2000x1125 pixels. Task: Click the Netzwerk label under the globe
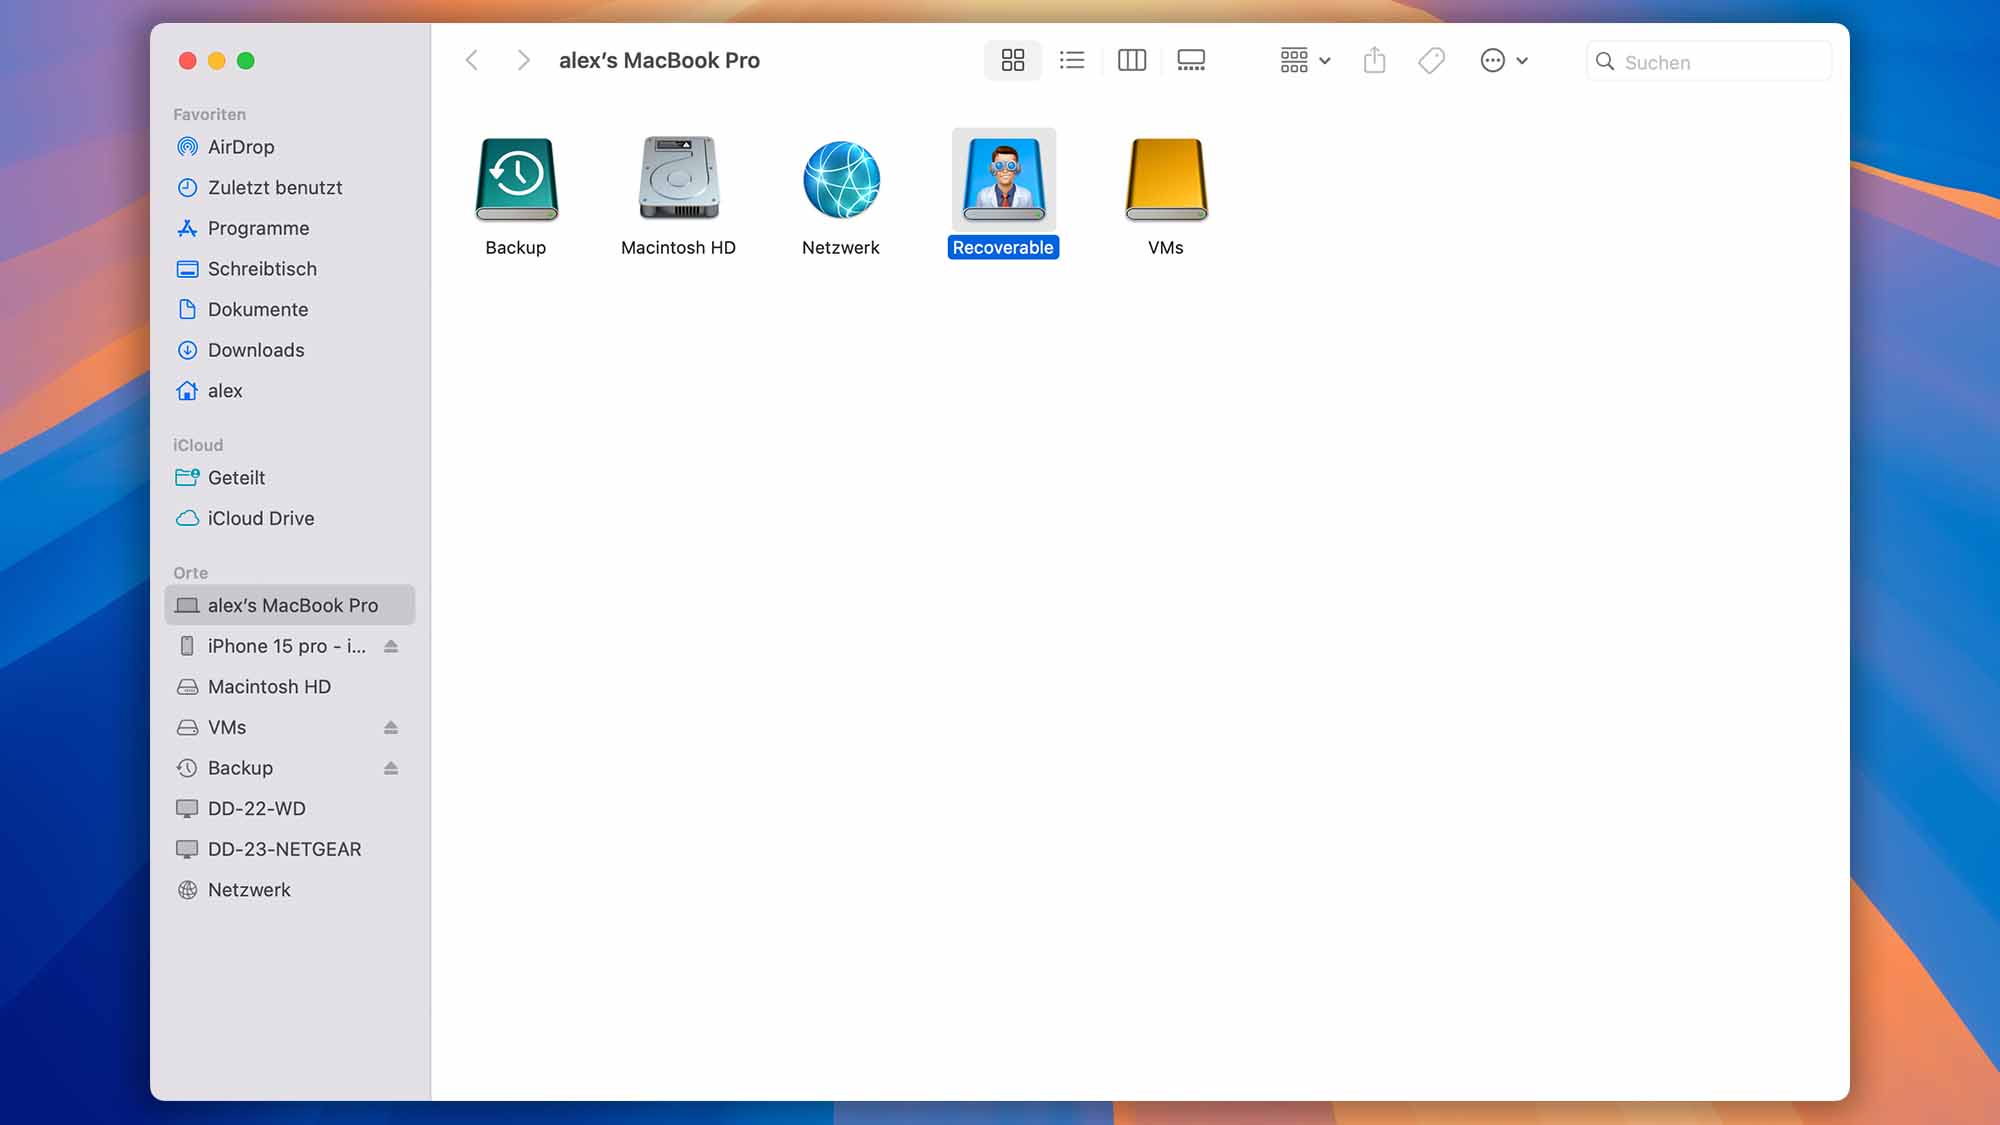(841, 247)
